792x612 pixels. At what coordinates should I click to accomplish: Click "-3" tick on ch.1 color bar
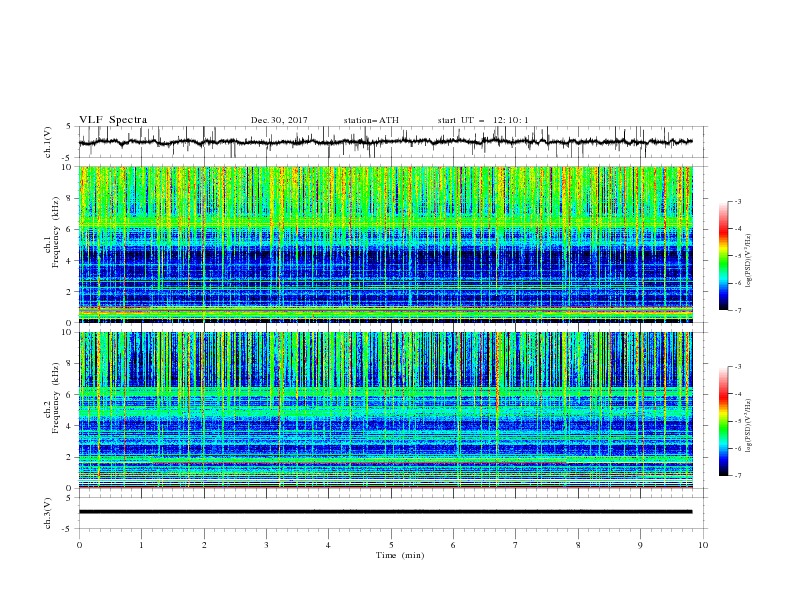pos(737,201)
